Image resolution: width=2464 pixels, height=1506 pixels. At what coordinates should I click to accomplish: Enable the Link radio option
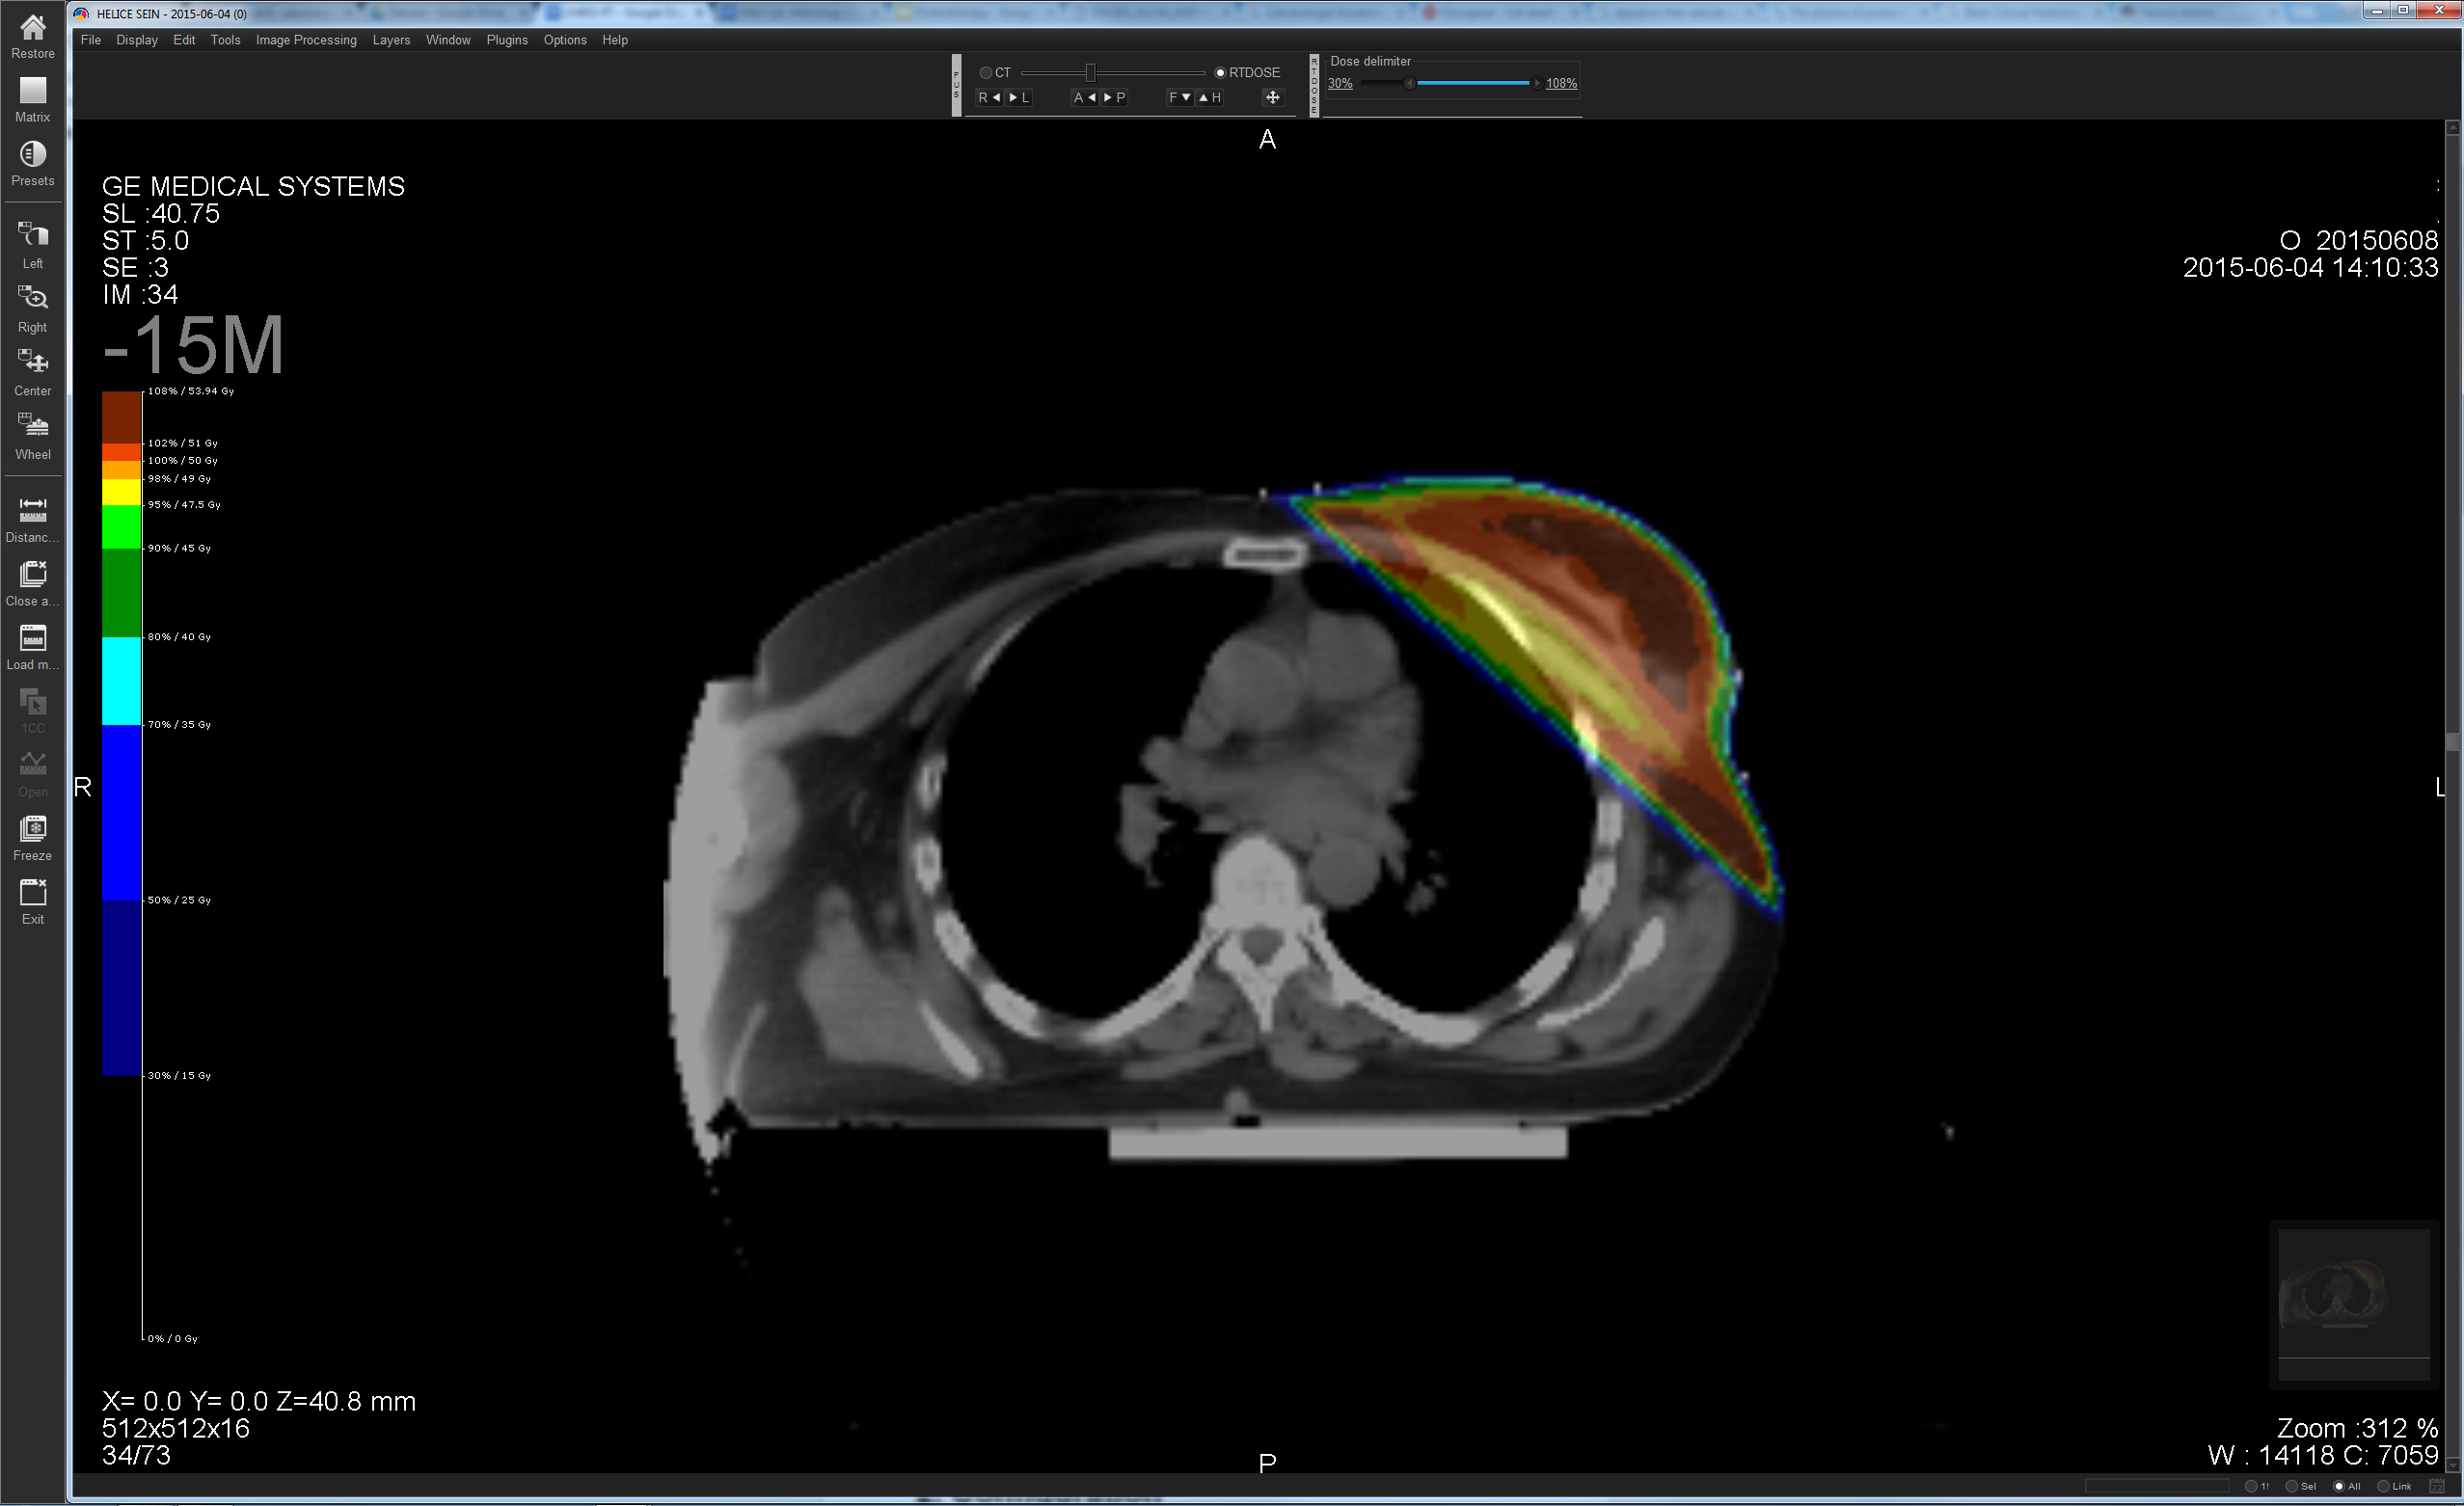point(2383,1486)
